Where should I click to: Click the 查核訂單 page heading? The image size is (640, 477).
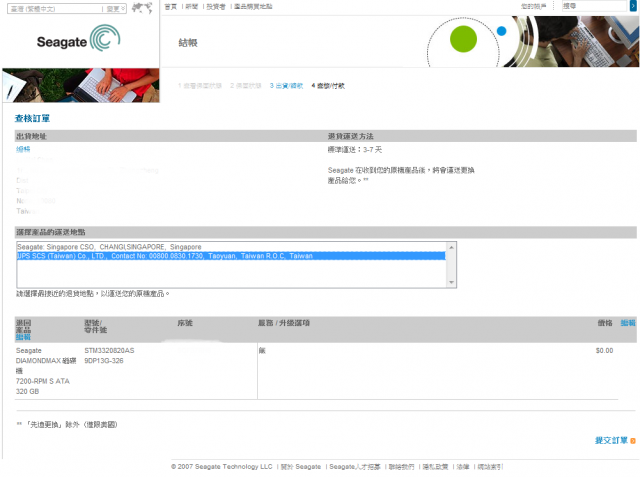32,118
